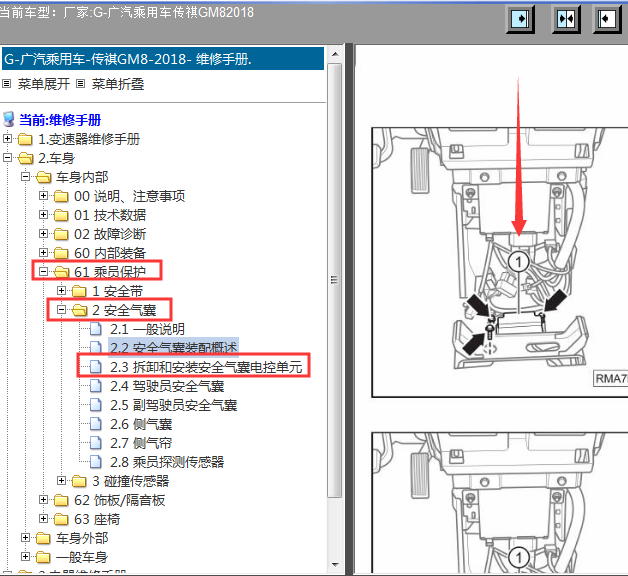Open 2.5 副驾驶员安全气囊 page
The height and width of the screenshot is (576, 628).
point(173,405)
